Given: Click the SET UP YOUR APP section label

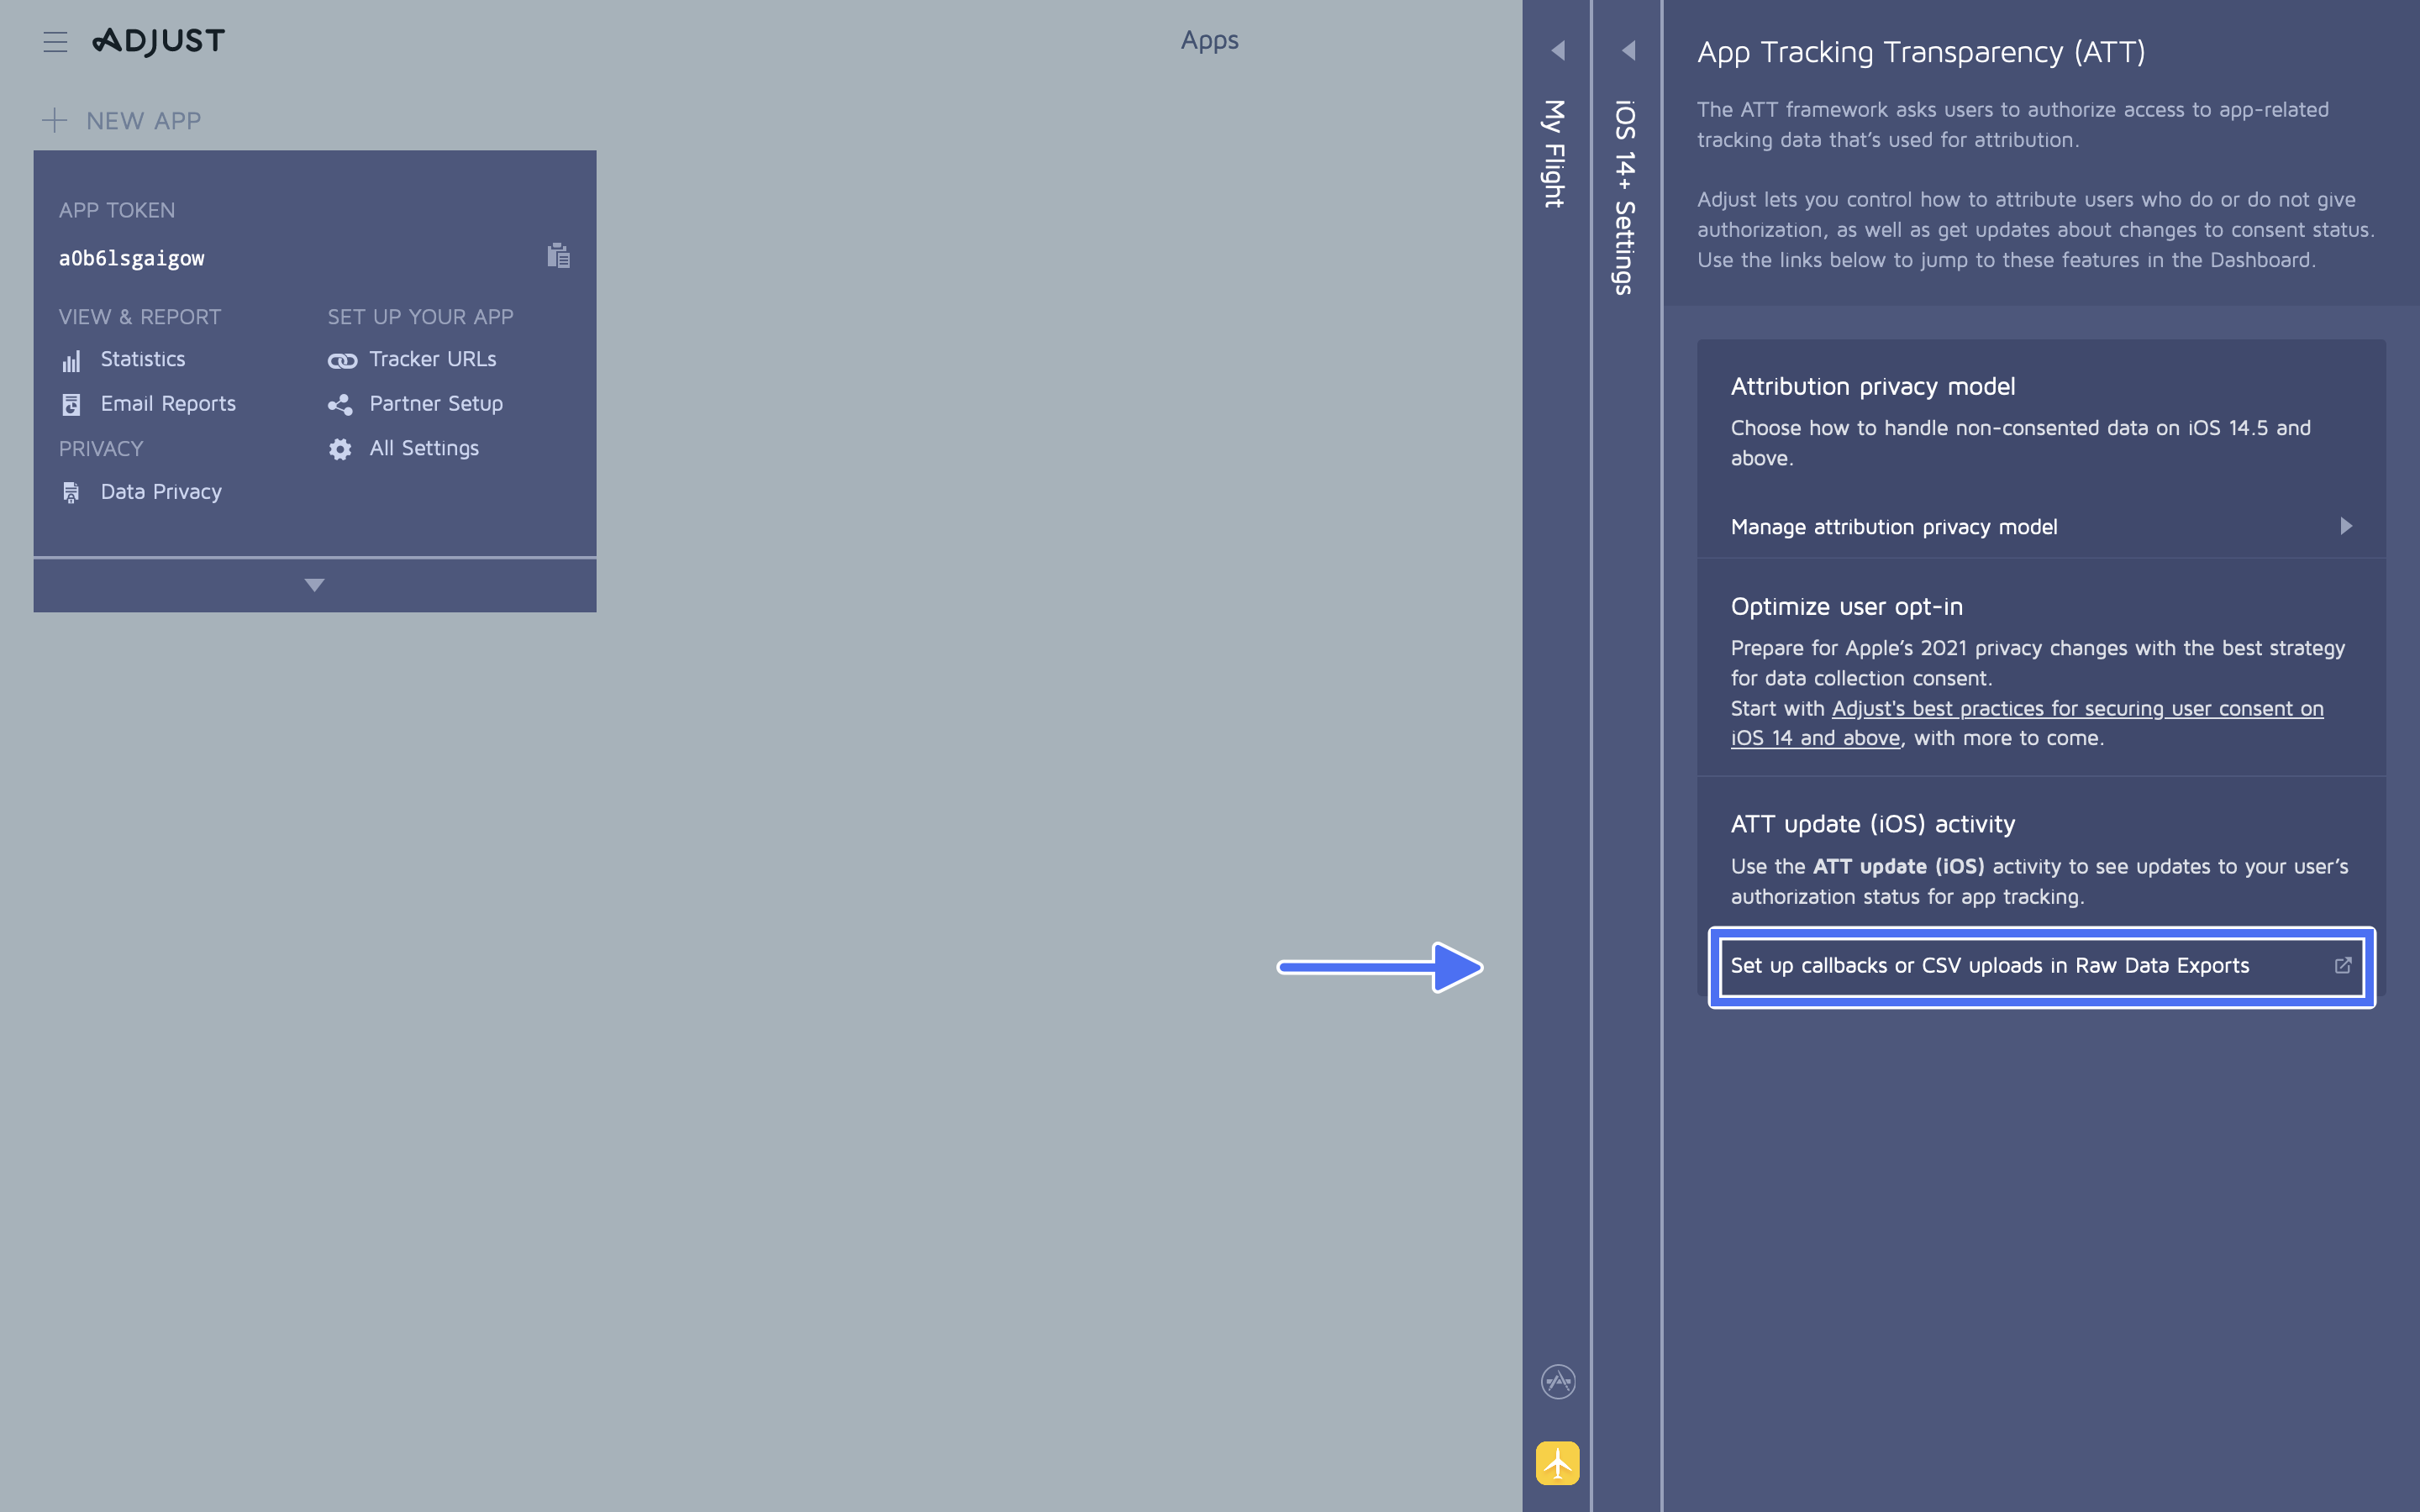Looking at the screenshot, I should 421,316.
